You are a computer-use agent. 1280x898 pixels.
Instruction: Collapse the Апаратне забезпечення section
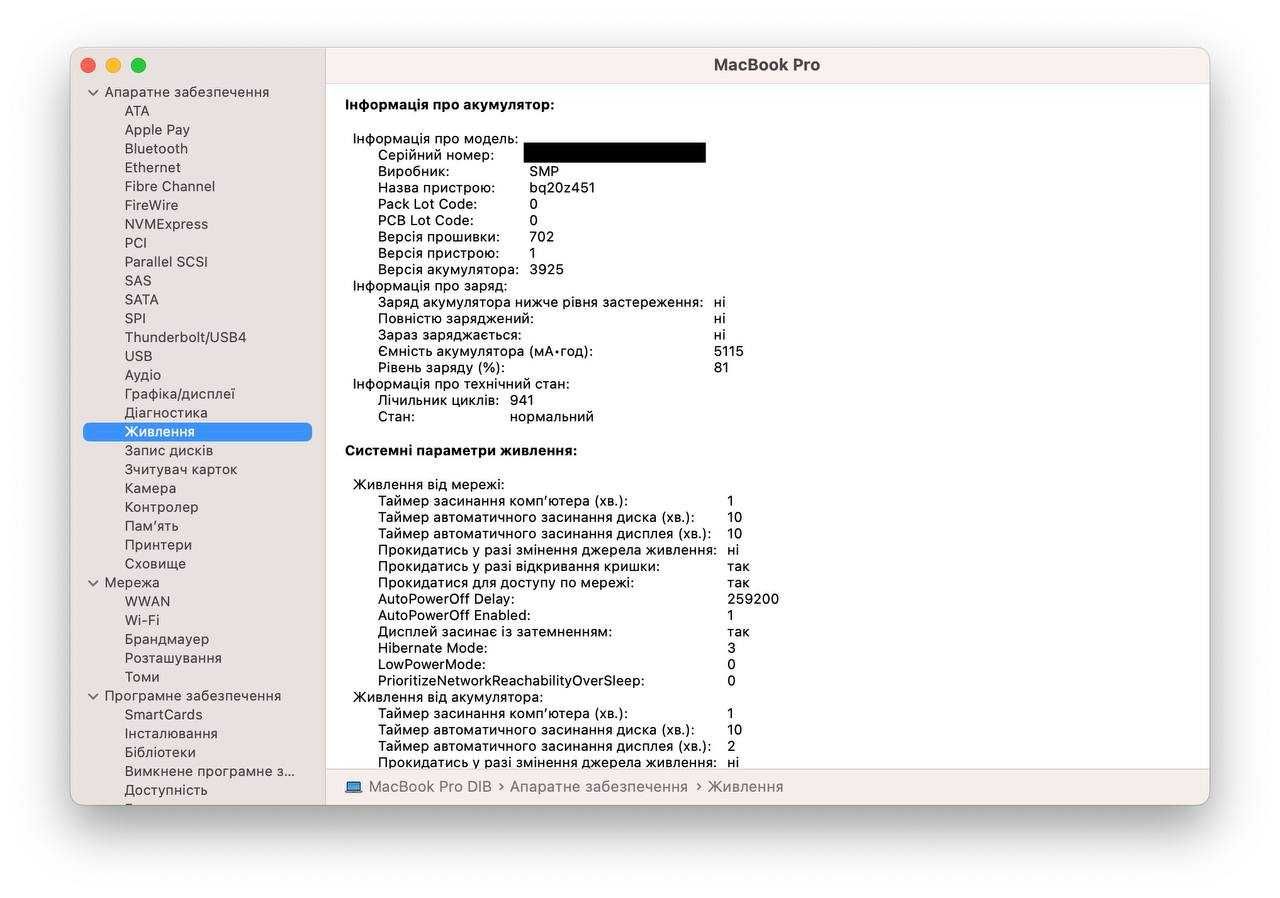point(93,92)
